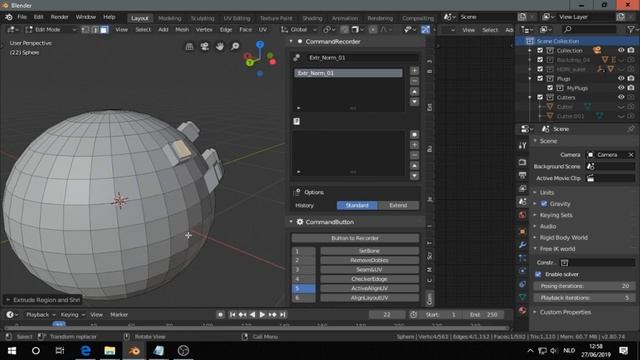The width and height of the screenshot is (640, 360).
Task: Expand the Custom Properties section
Action: (565, 312)
